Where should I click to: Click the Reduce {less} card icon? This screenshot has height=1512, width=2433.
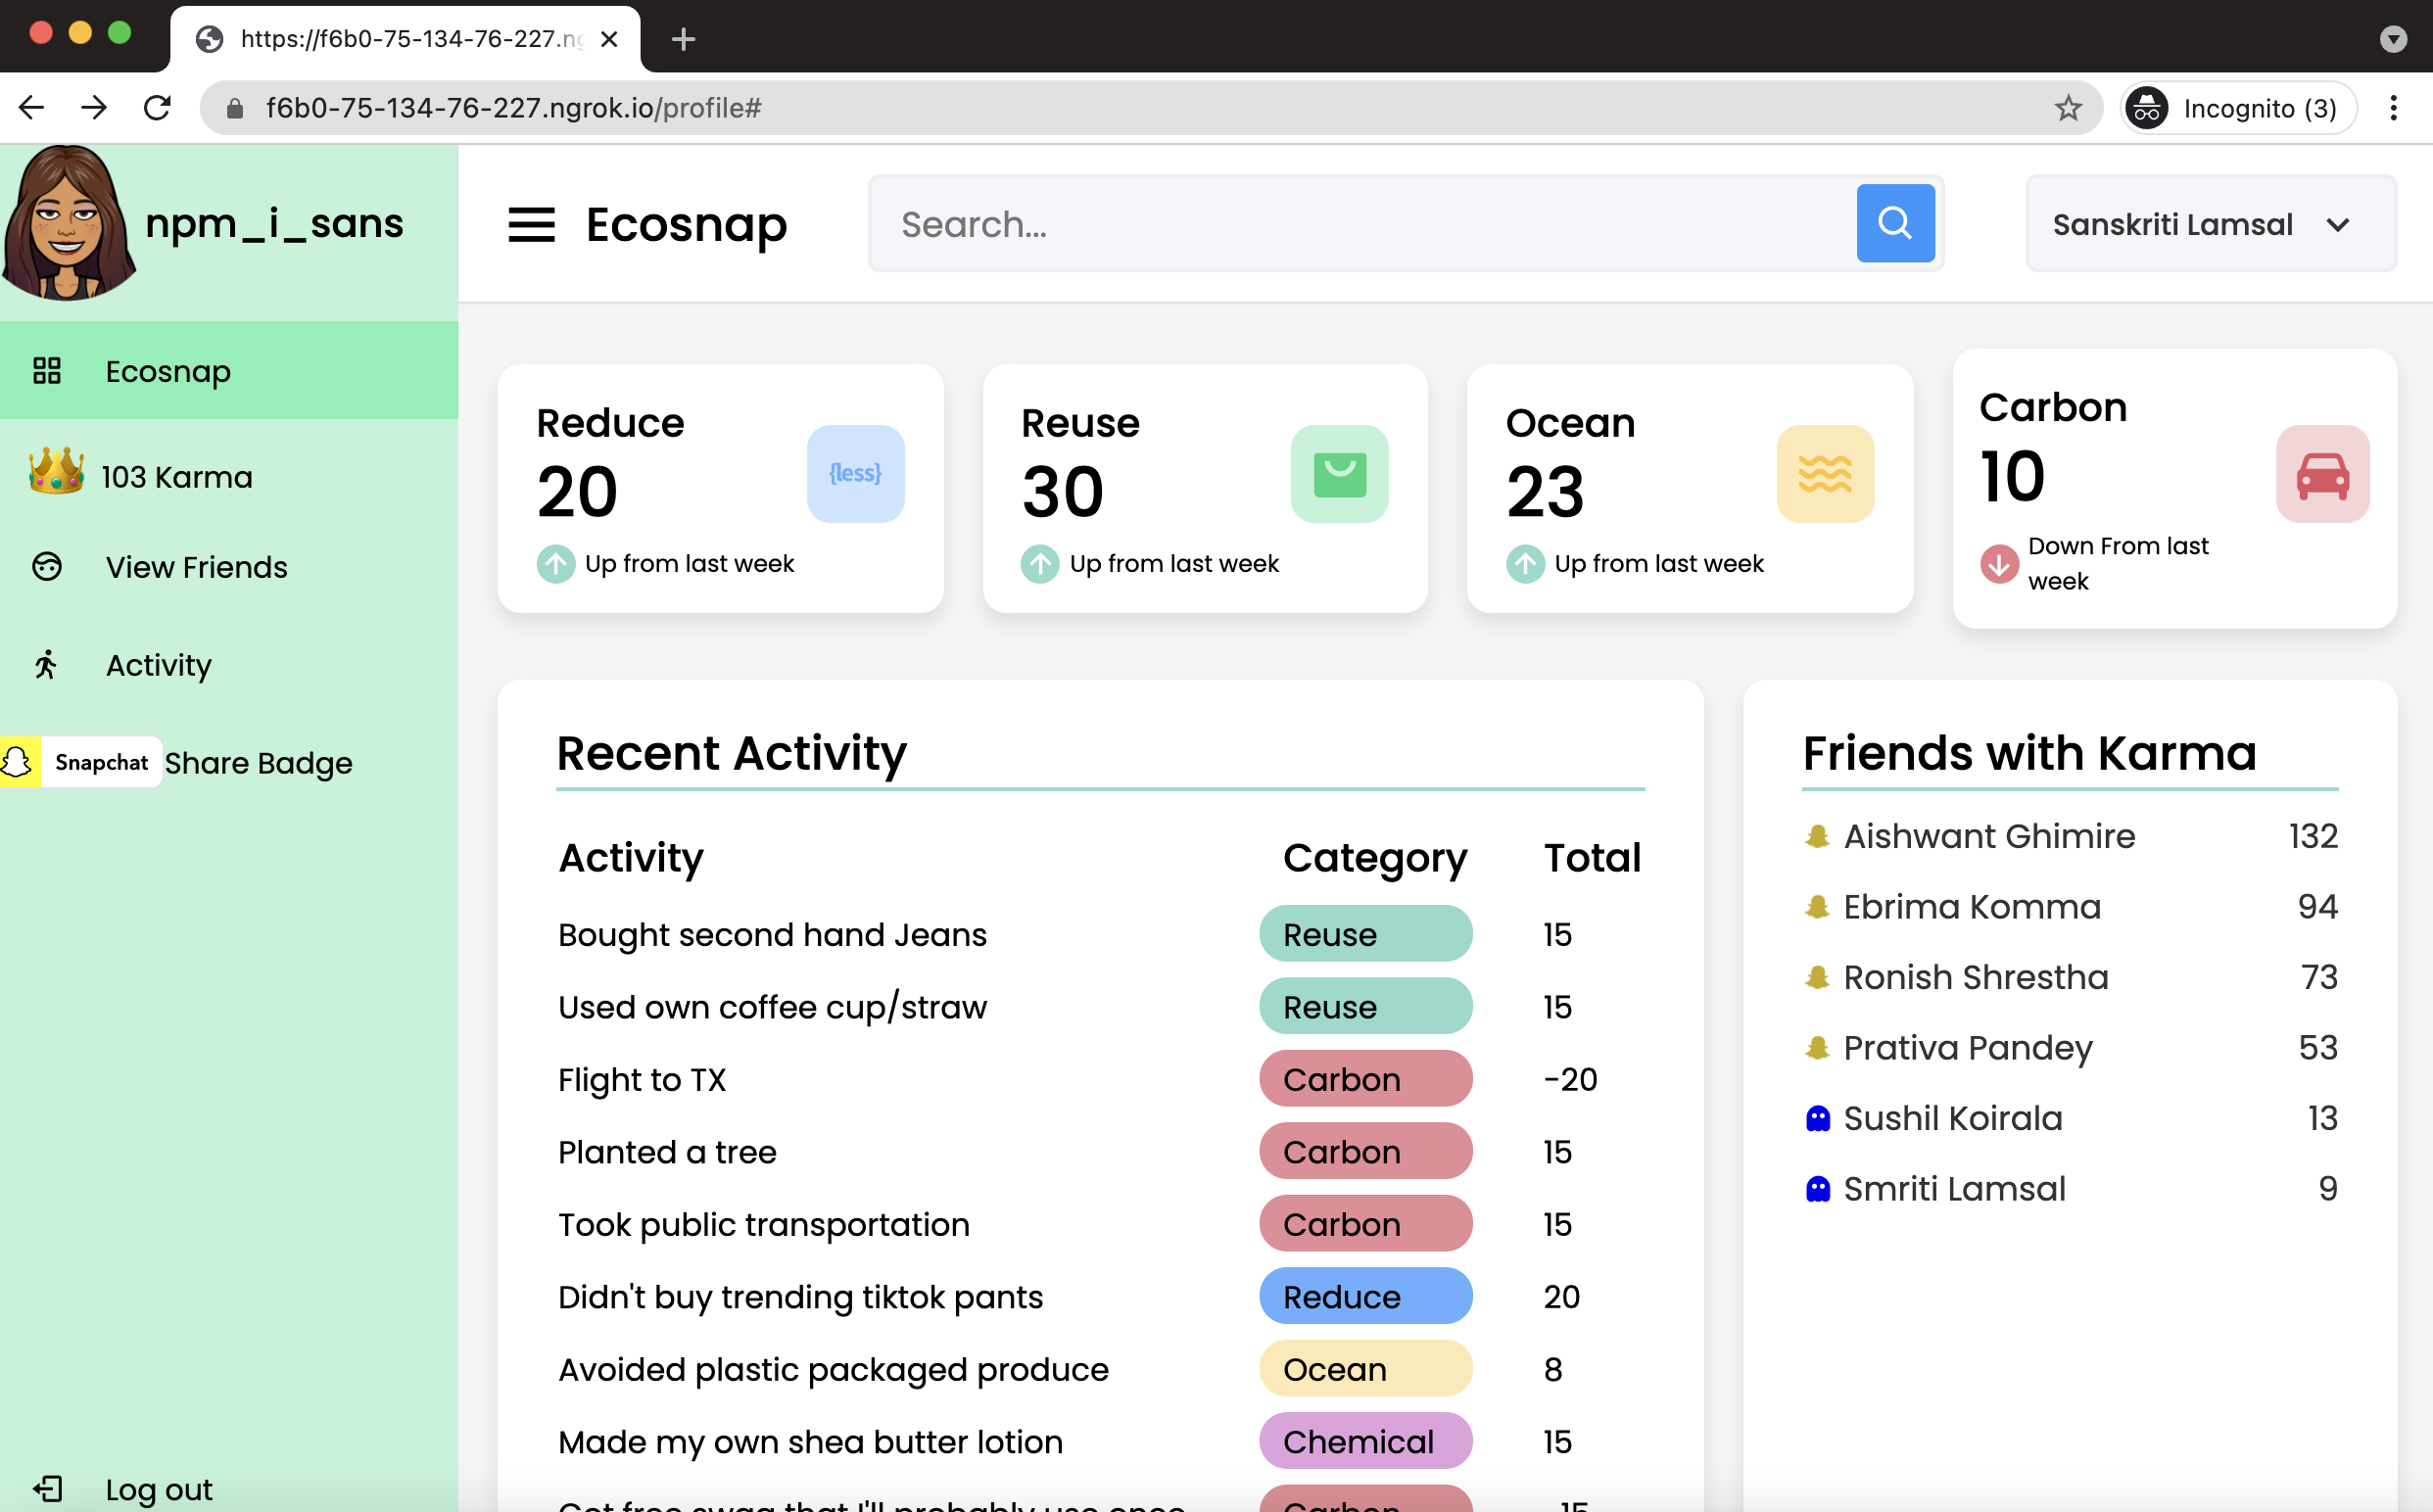855,473
